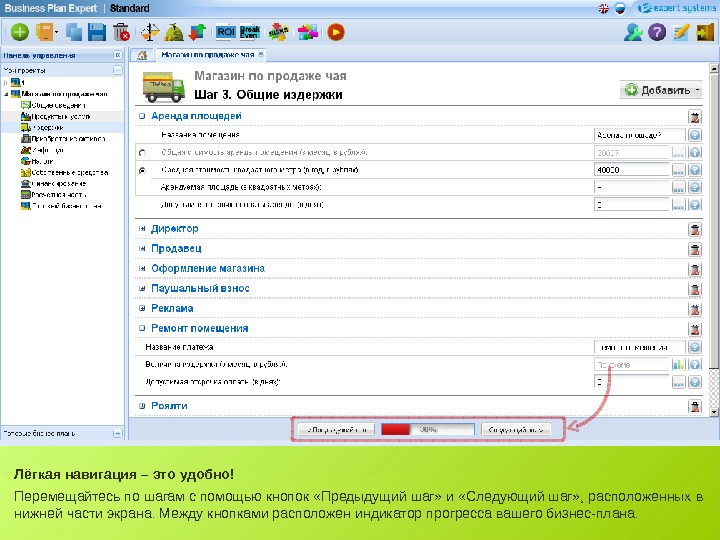Delete the Ремонт помещения section
Screen dimensions: 720x540
point(695,329)
